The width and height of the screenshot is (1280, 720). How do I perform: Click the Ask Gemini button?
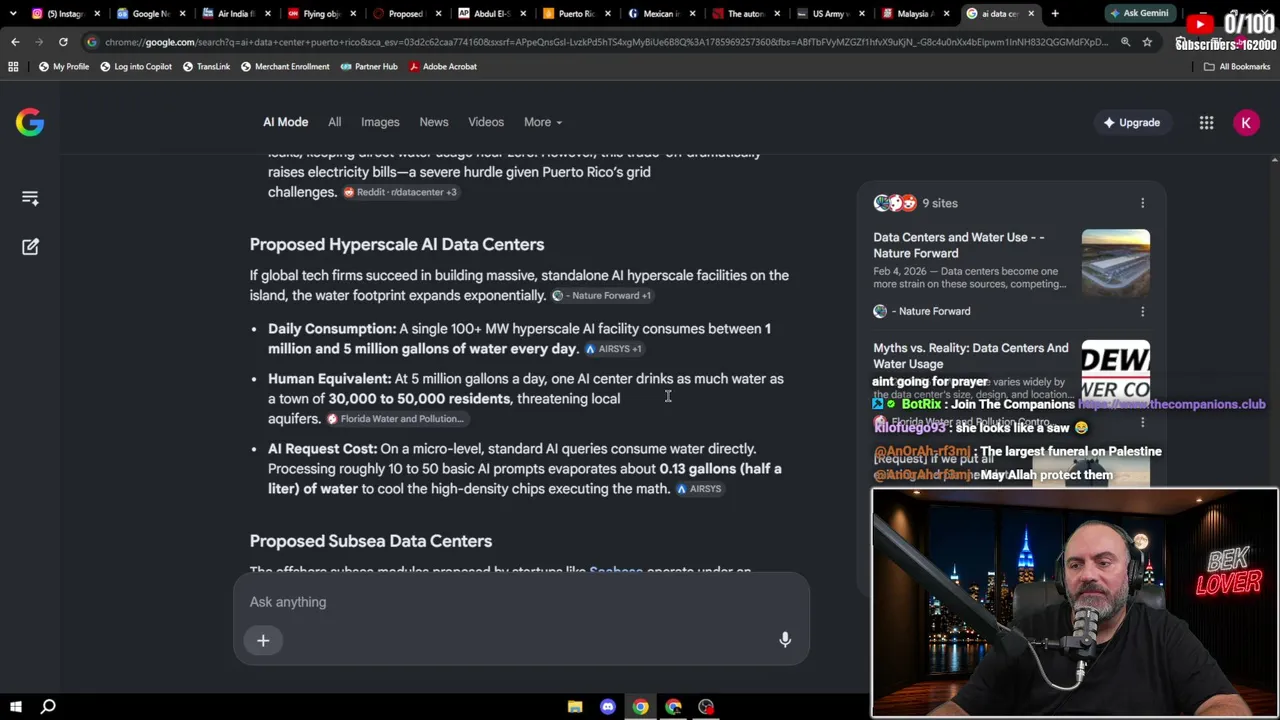[1138, 14]
